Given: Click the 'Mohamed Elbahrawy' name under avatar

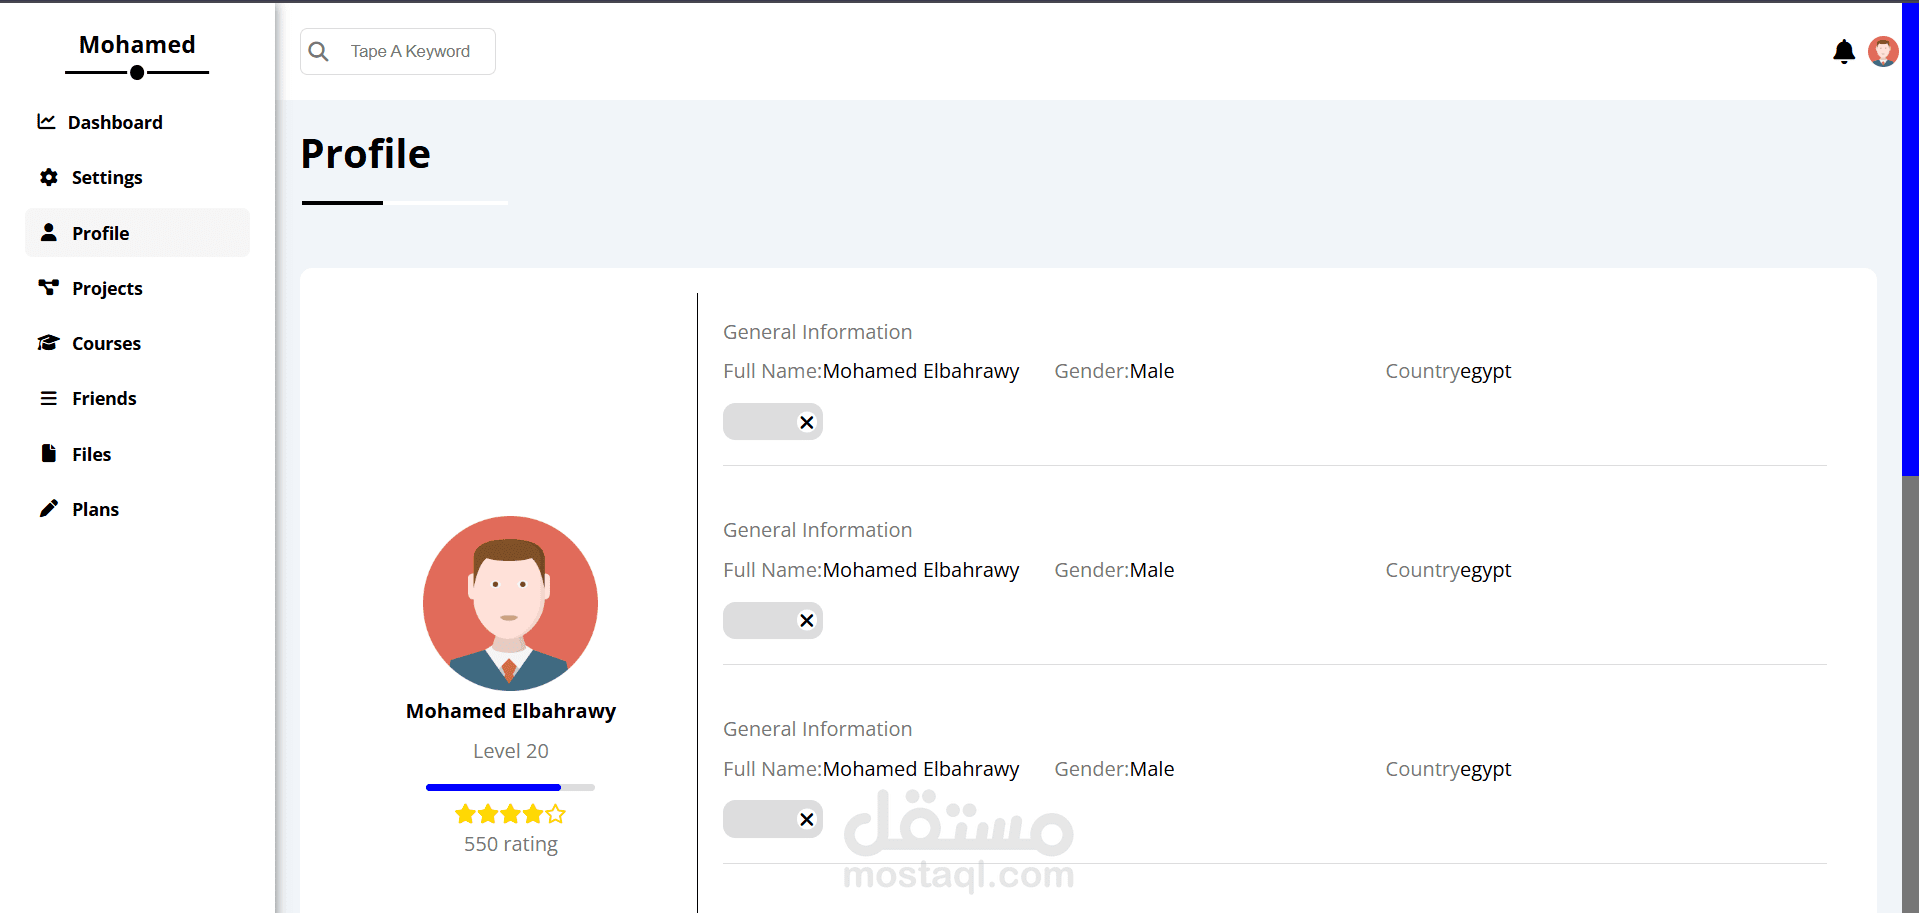Looking at the screenshot, I should [x=511, y=711].
